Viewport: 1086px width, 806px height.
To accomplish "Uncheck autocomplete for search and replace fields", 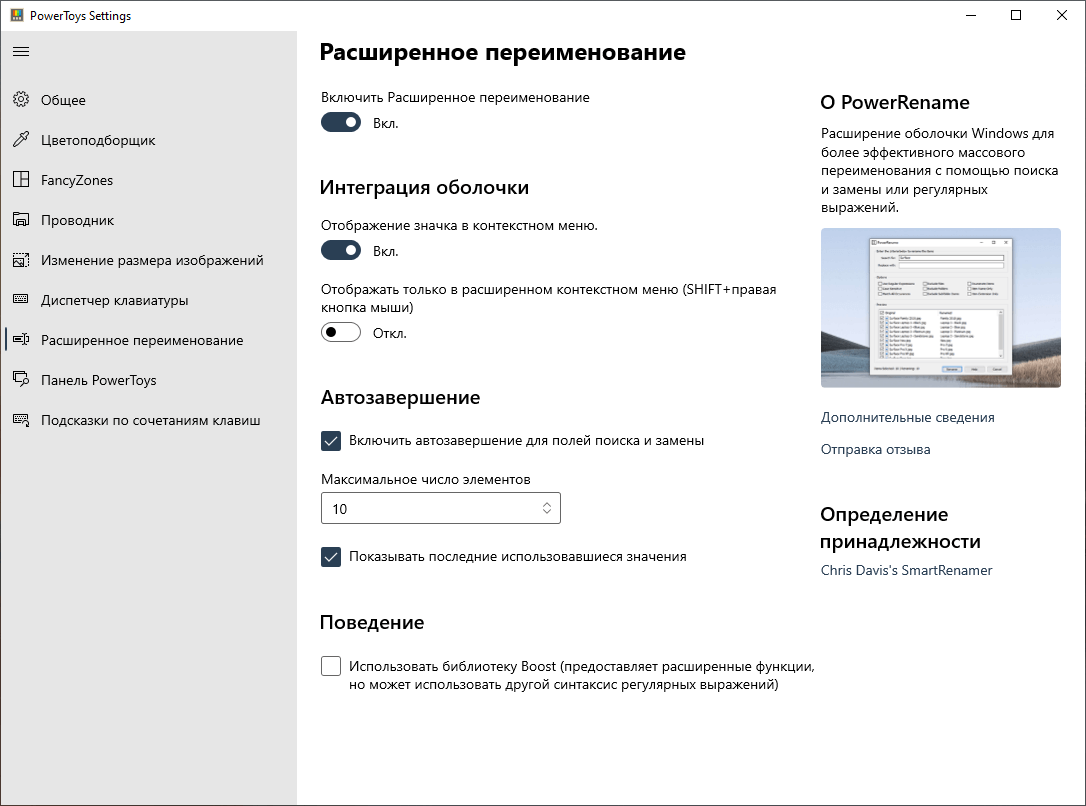I will coord(331,441).
